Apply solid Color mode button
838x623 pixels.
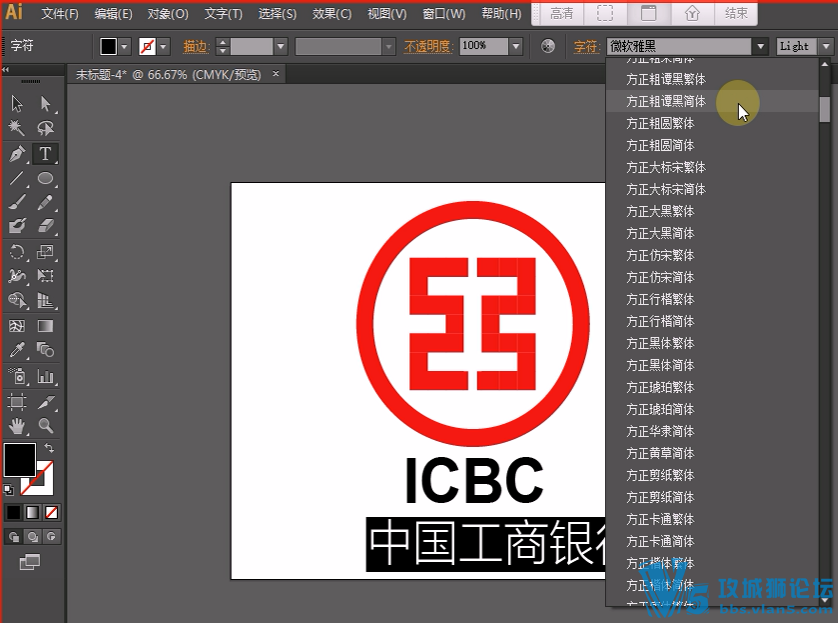[13, 512]
